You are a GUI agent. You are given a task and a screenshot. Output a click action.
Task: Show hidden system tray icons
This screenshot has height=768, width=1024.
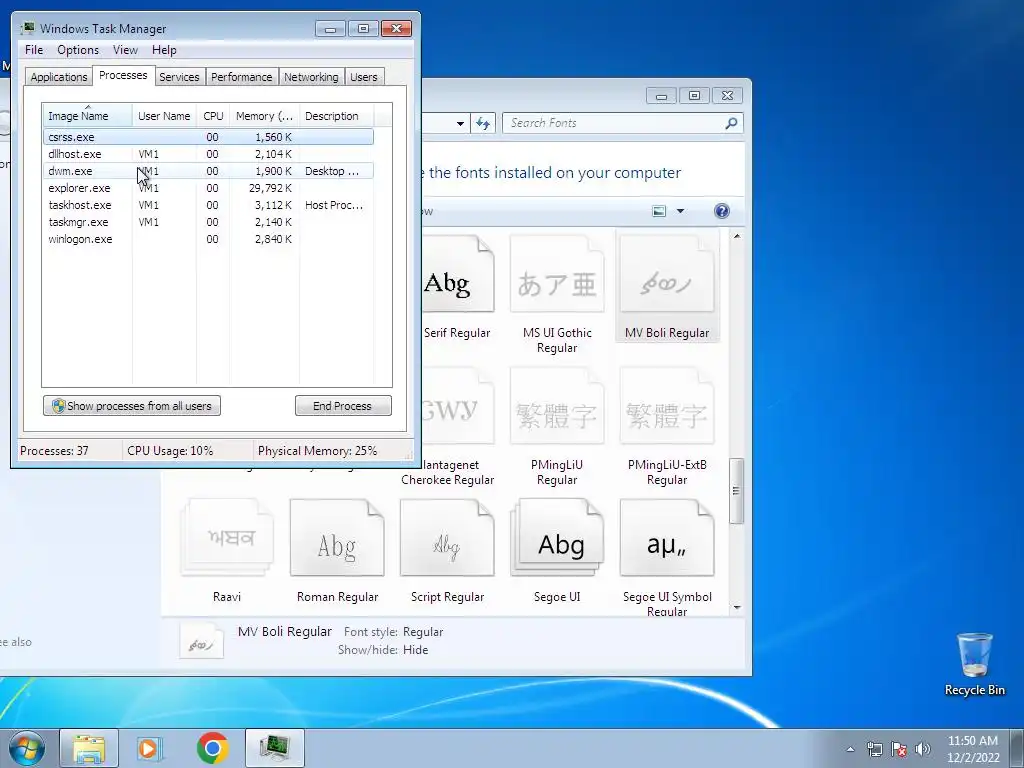[x=850, y=749]
